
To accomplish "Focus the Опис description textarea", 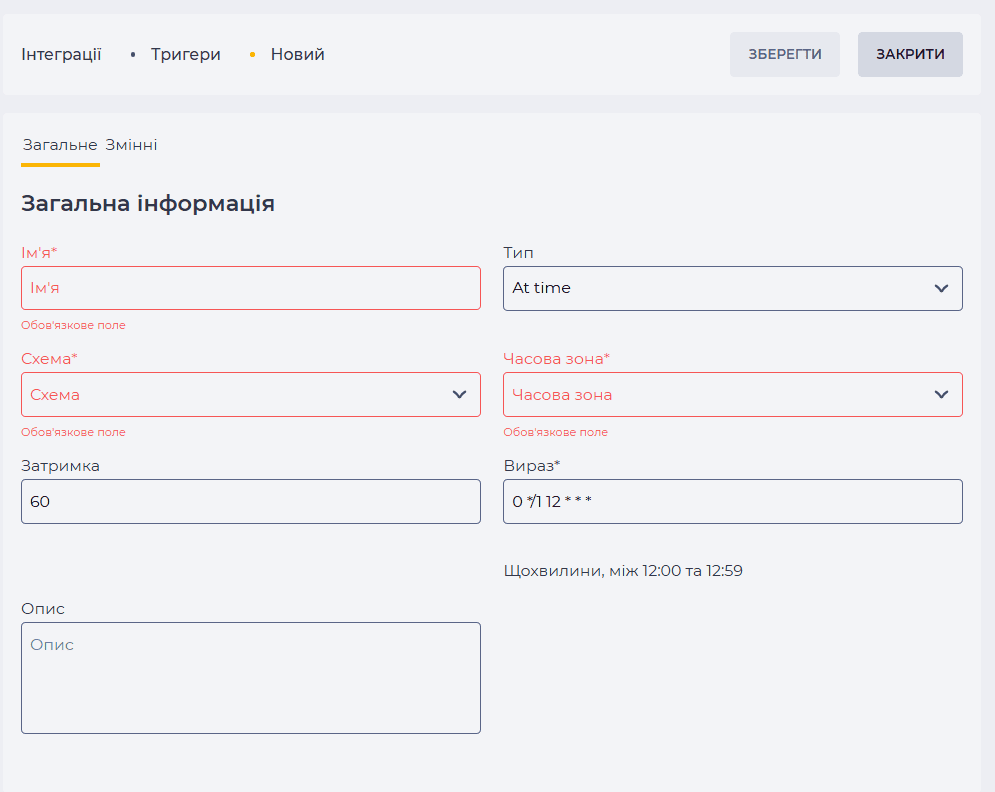I will [251, 678].
